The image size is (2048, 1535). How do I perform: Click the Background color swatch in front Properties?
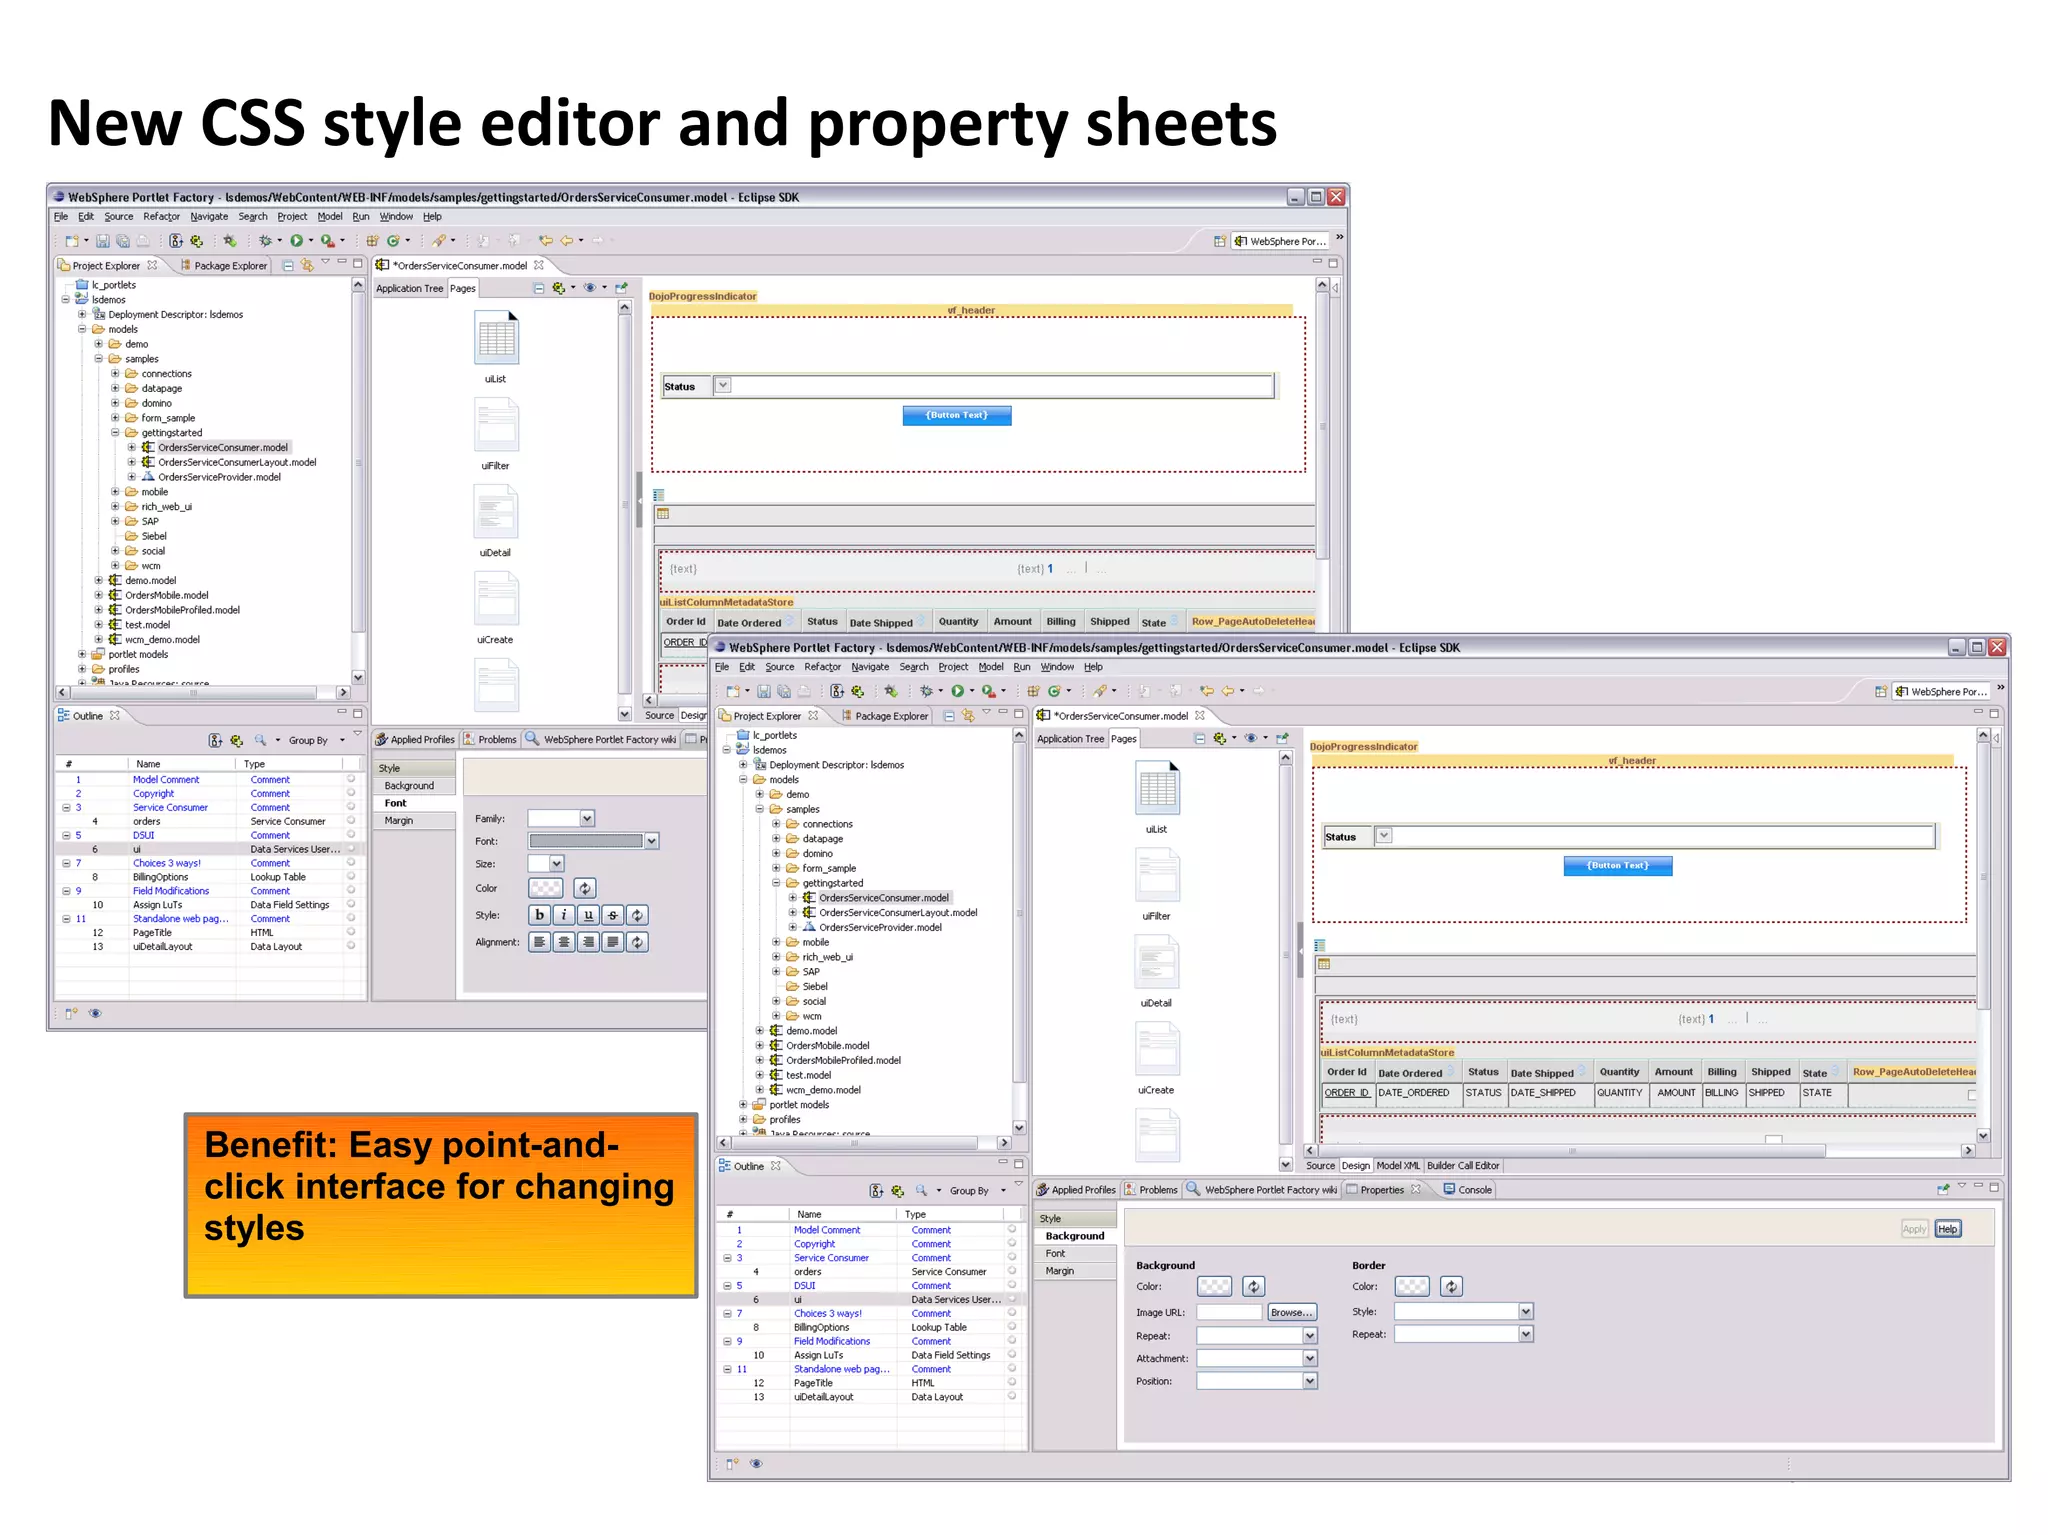(x=1215, y=1287)
